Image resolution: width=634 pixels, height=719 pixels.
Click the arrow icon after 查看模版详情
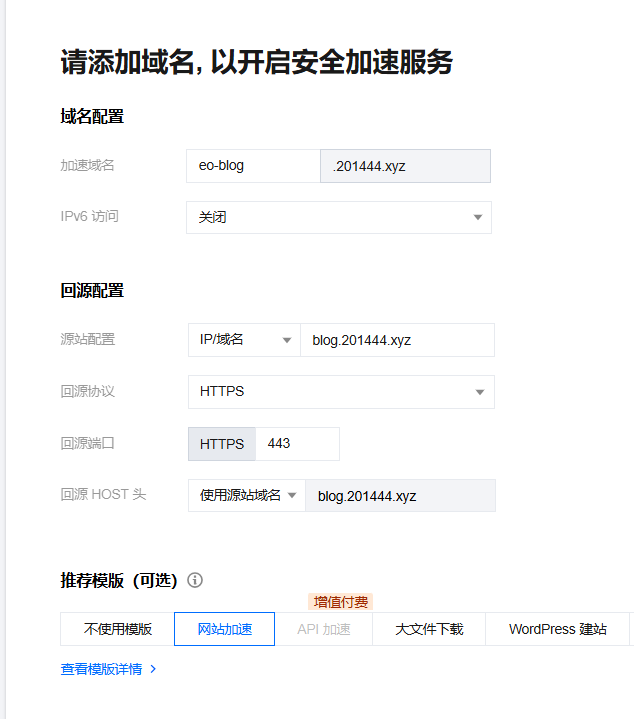pyautogui.click(x=153, y=669)
